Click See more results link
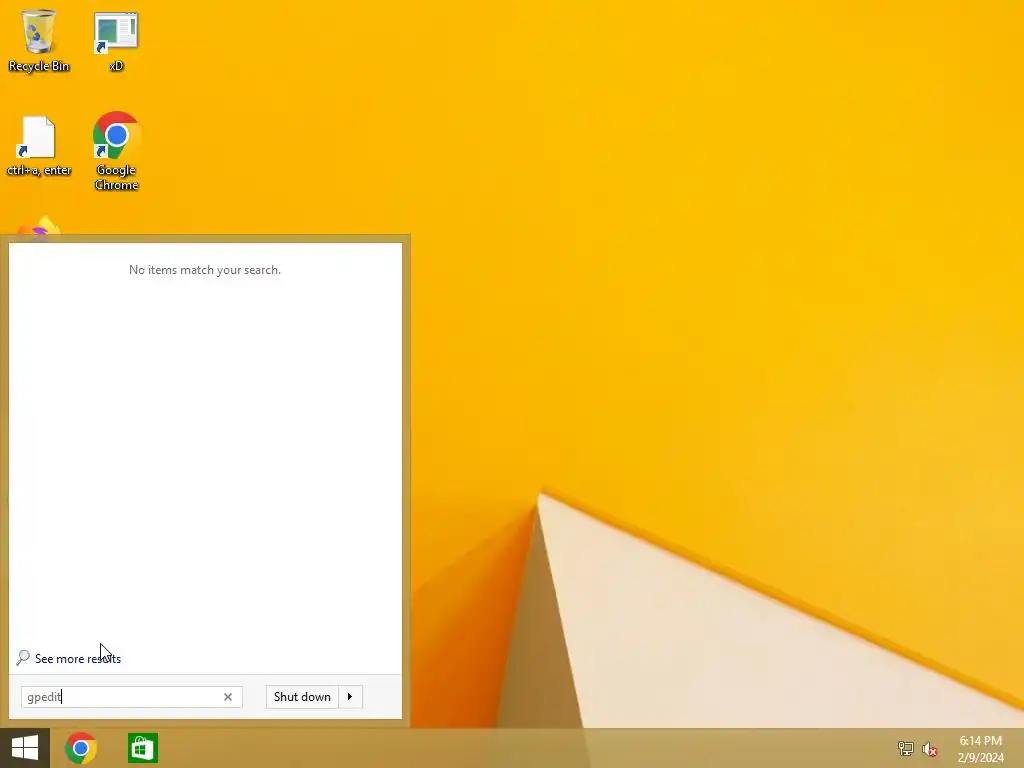Screen dimensions: 1024x768 point(78,659)
